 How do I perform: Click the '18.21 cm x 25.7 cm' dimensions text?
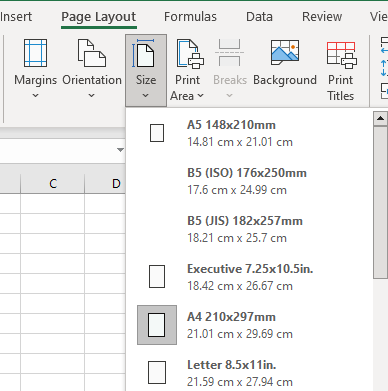(x=237, y=238)
